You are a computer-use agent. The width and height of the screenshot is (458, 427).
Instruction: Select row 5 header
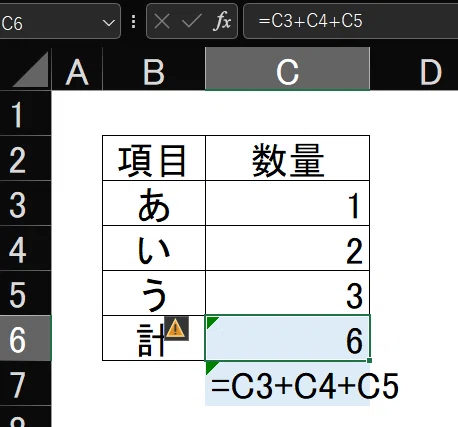pyautogui.click(x=25, y=293)
